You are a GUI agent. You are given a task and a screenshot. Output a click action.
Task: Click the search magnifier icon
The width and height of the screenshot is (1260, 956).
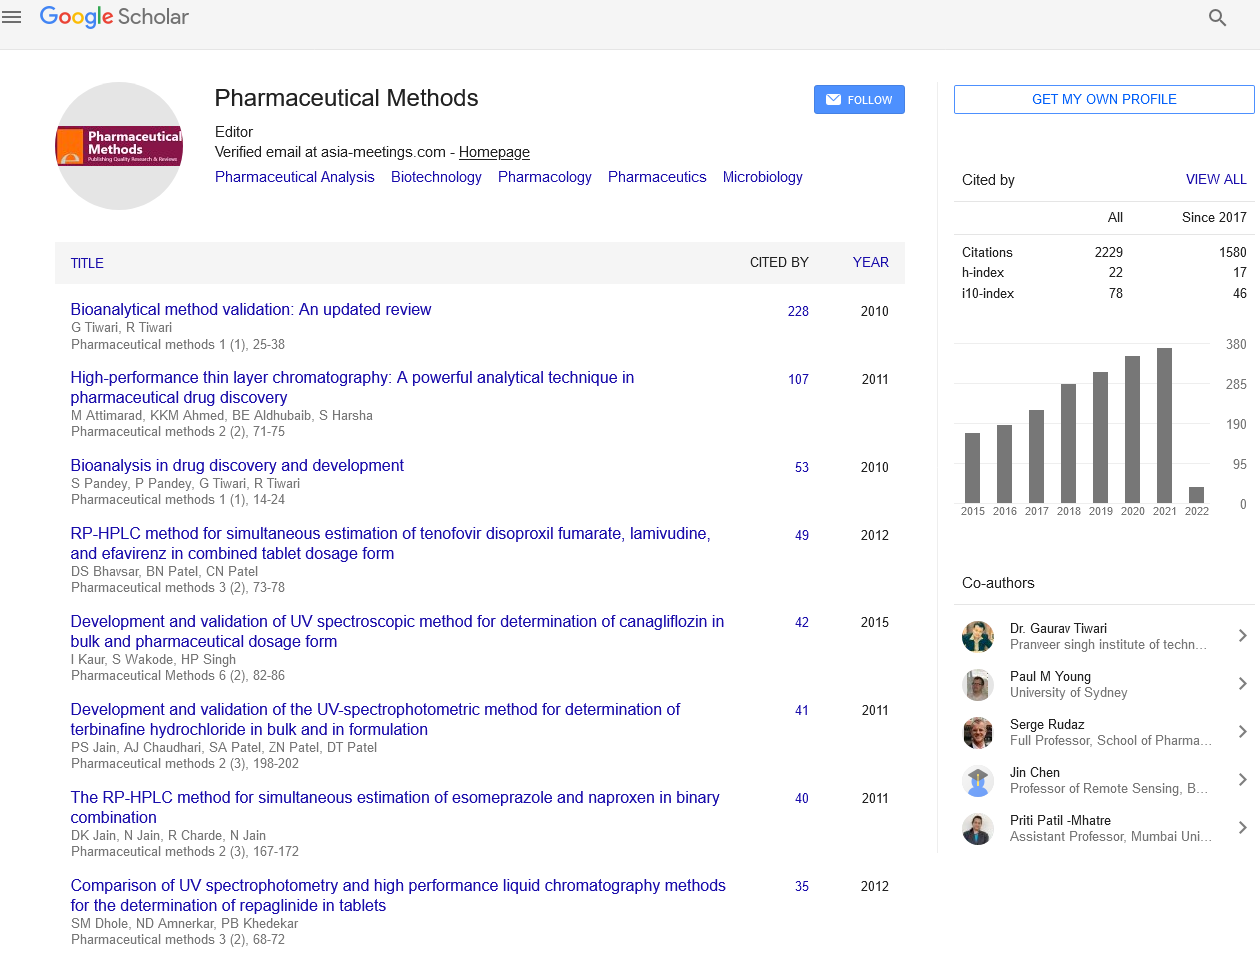coord(1217,17)
